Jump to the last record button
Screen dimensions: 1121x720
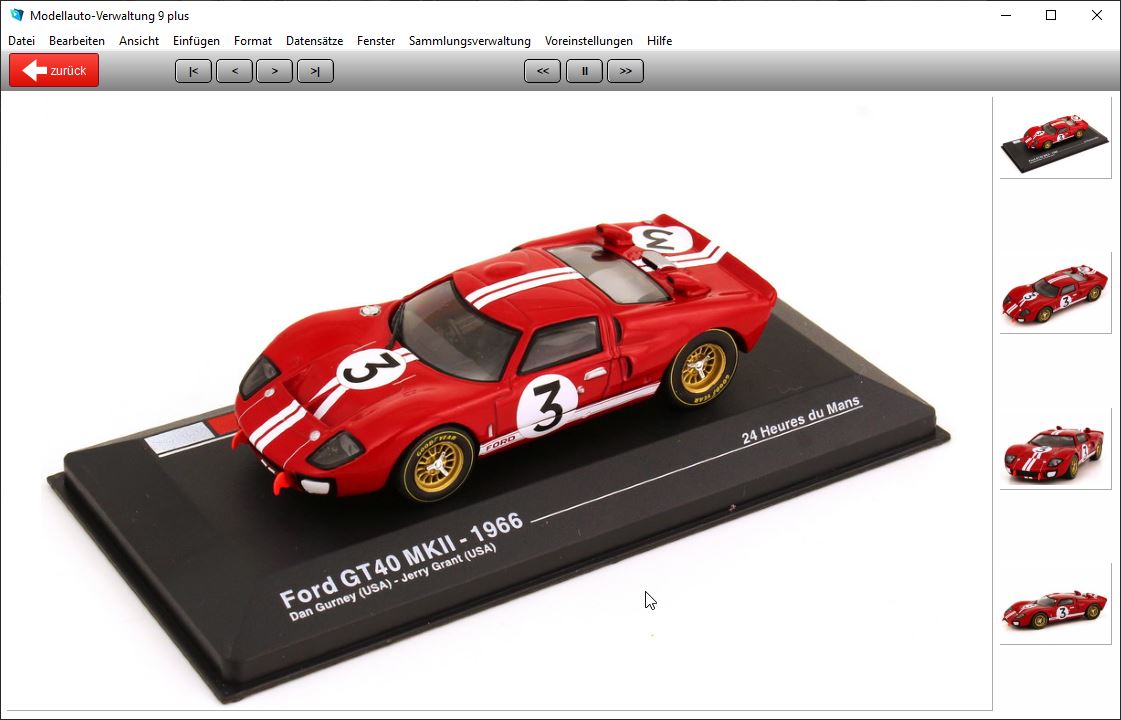[315, 71]
